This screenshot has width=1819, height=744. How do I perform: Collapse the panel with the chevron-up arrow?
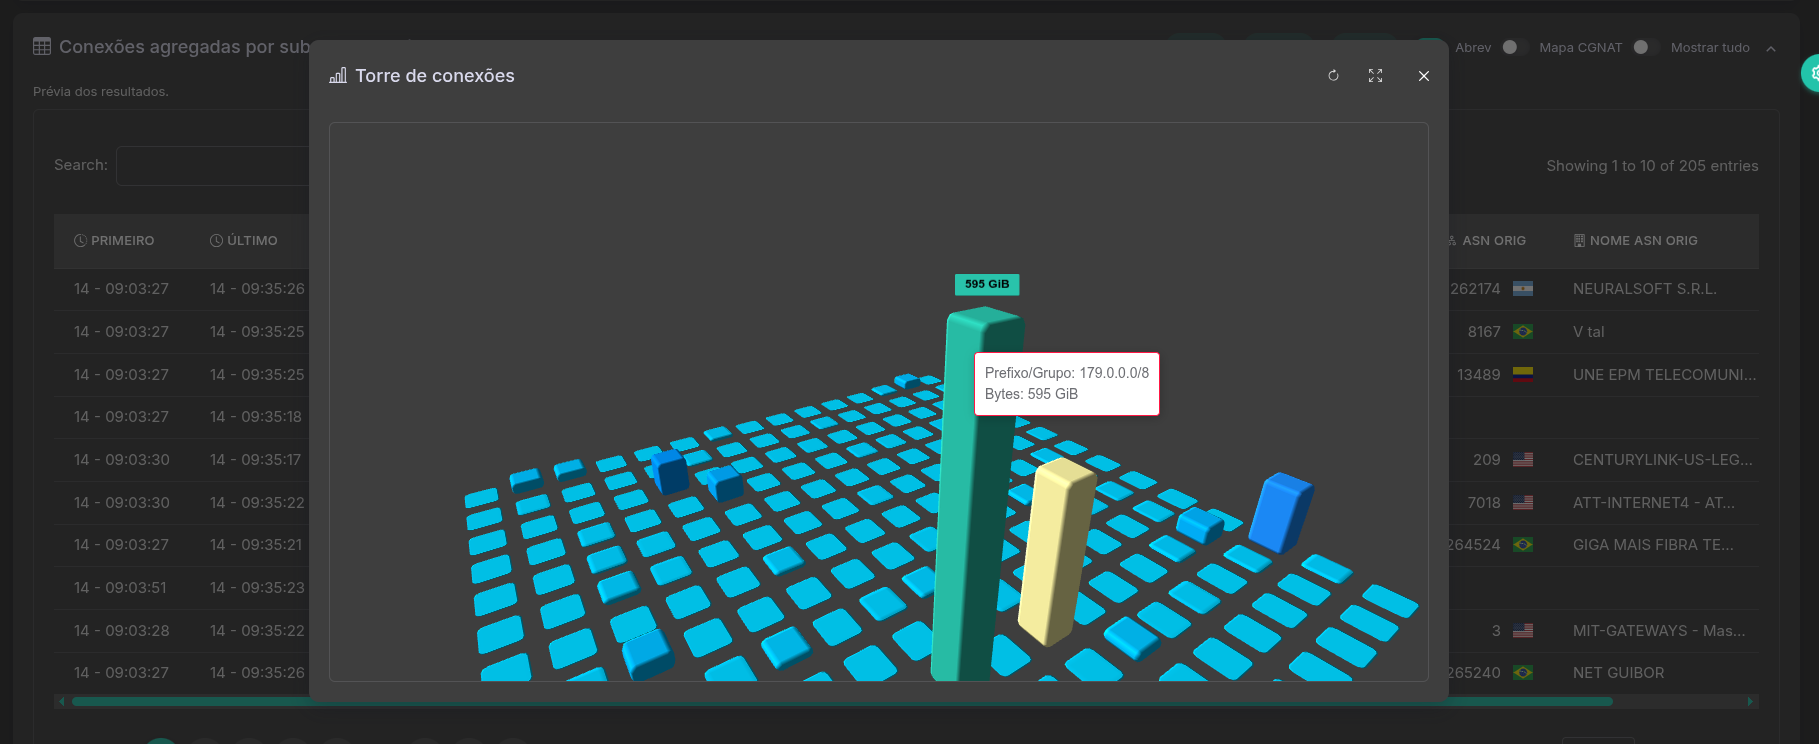[1770, 48]
